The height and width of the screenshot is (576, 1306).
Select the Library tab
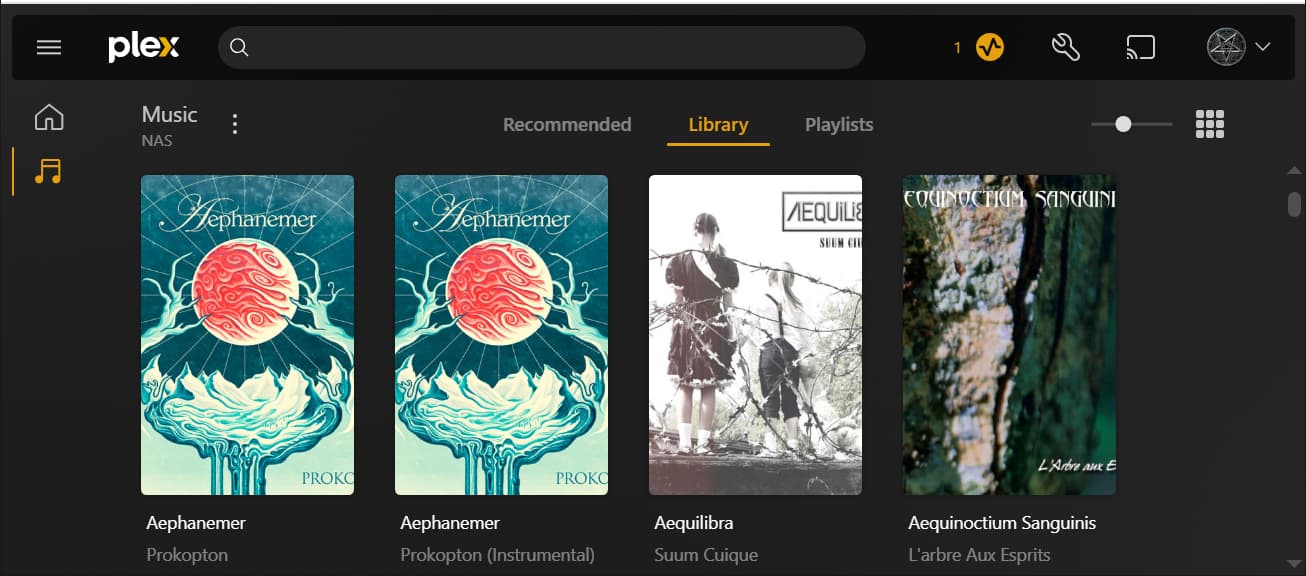tap(718, 125)
